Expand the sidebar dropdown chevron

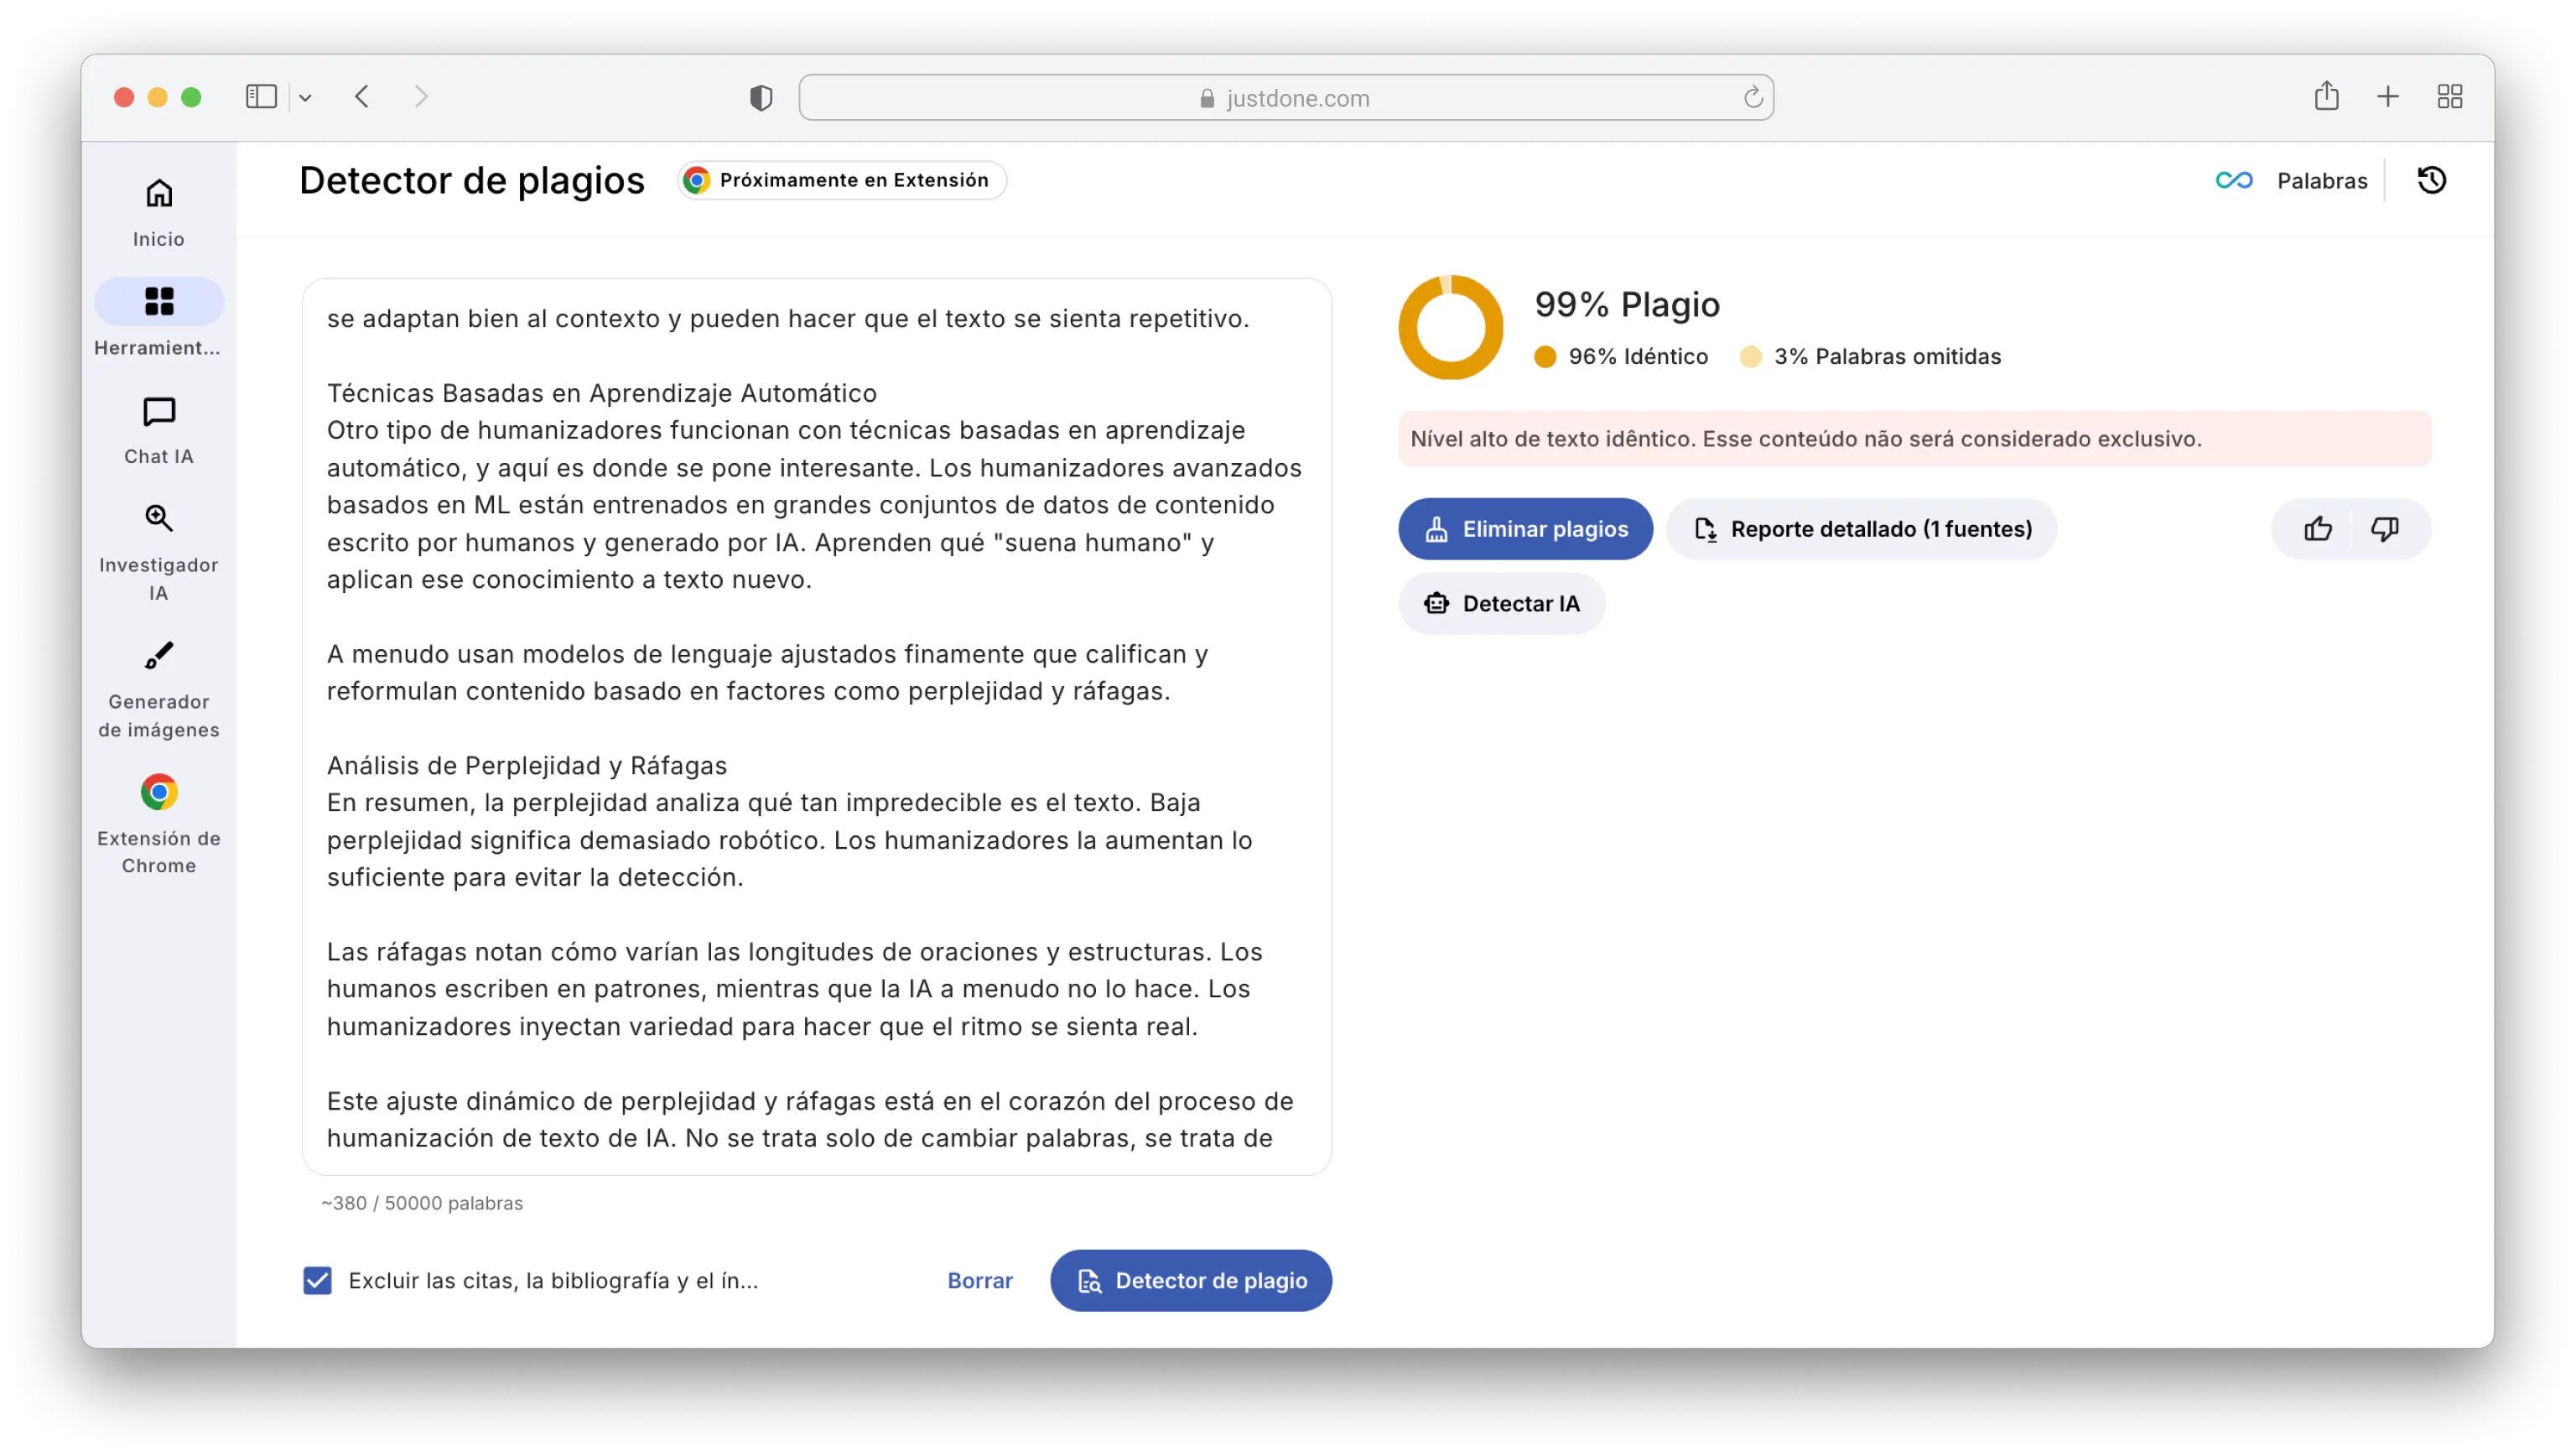pos(305,97)
